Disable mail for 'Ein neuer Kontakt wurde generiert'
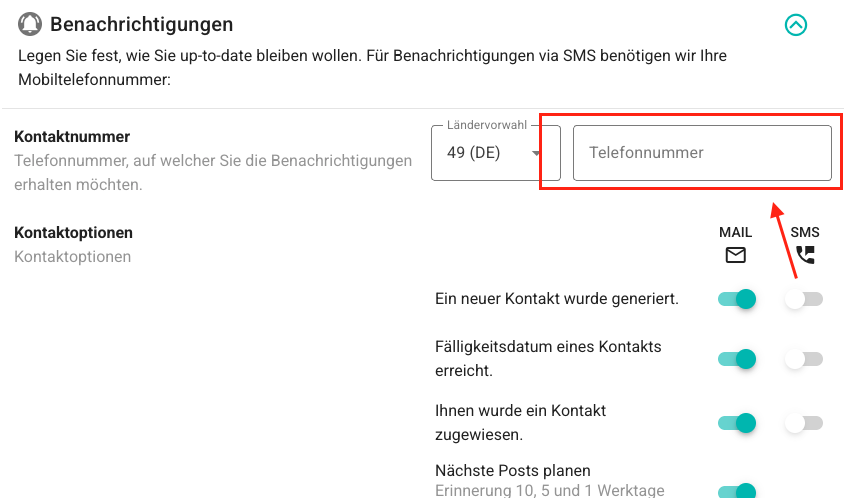The width and height of the screenshot is (847, 498). [x=737, y=299]
